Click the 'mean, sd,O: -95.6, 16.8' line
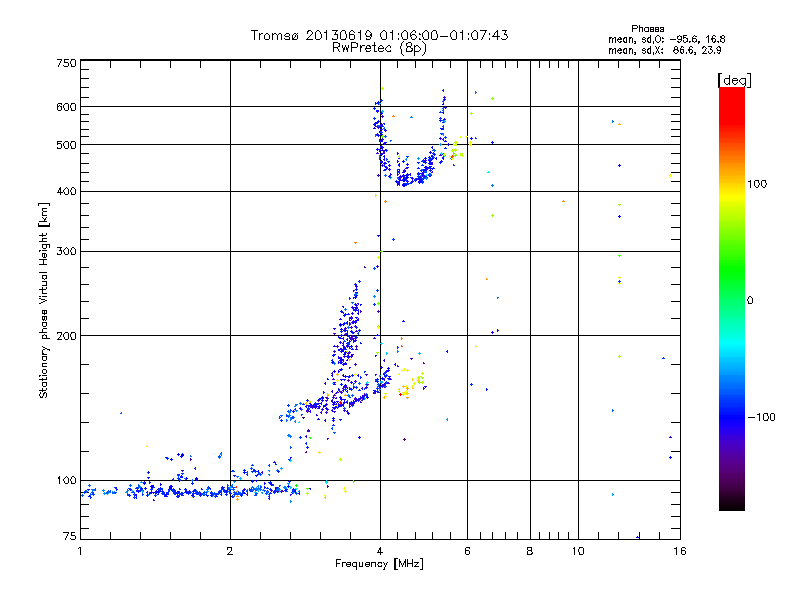Viewport: 800px width, 600px height. click(666, 39)
